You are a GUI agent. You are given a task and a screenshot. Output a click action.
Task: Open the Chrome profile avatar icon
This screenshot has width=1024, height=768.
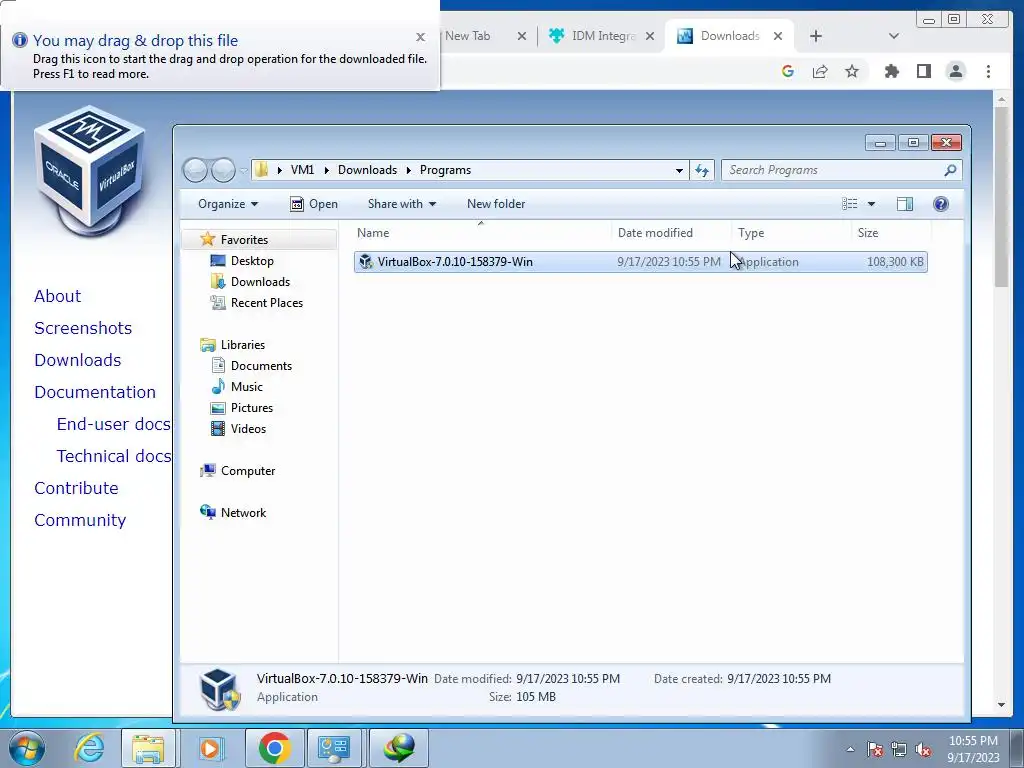[x=955, y=71]
